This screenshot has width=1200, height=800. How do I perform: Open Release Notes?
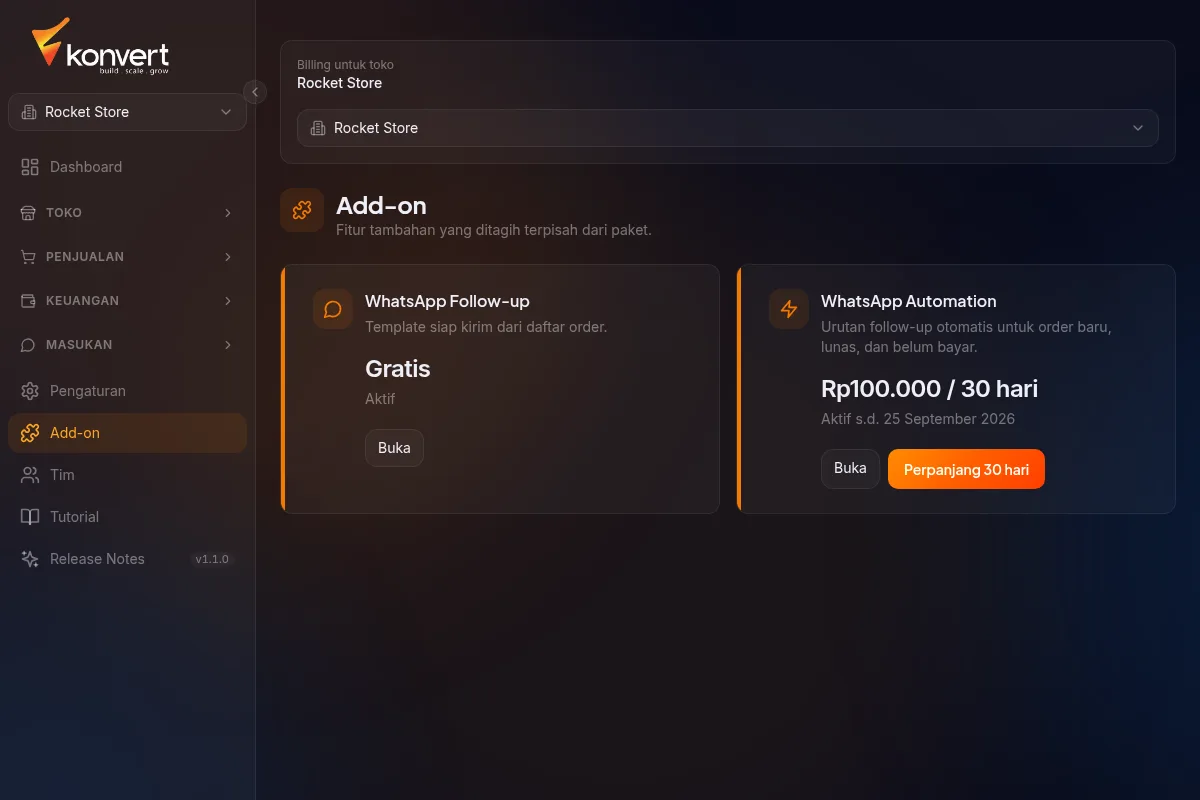(x=127, y=559)
